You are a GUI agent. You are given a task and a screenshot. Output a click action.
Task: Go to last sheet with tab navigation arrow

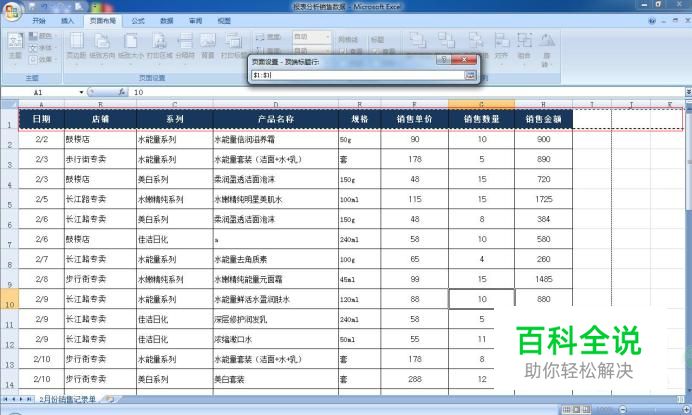[x=29, y=399]
